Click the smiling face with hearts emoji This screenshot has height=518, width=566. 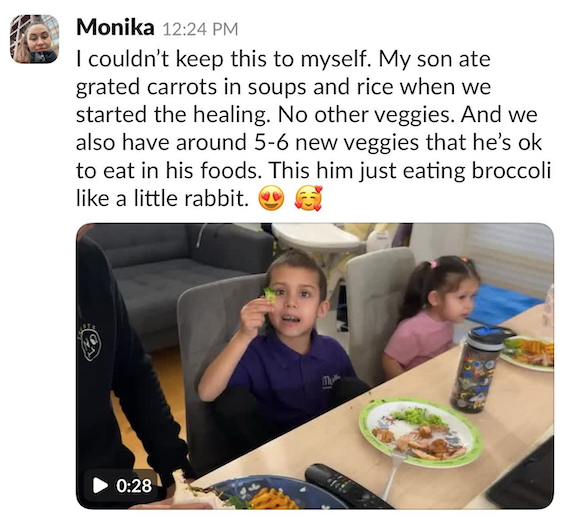coord(308,199)
